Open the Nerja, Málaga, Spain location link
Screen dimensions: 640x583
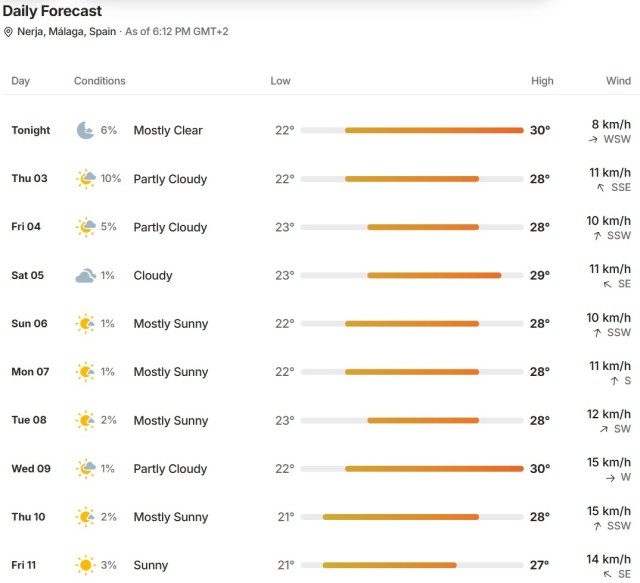coord(67,32)
